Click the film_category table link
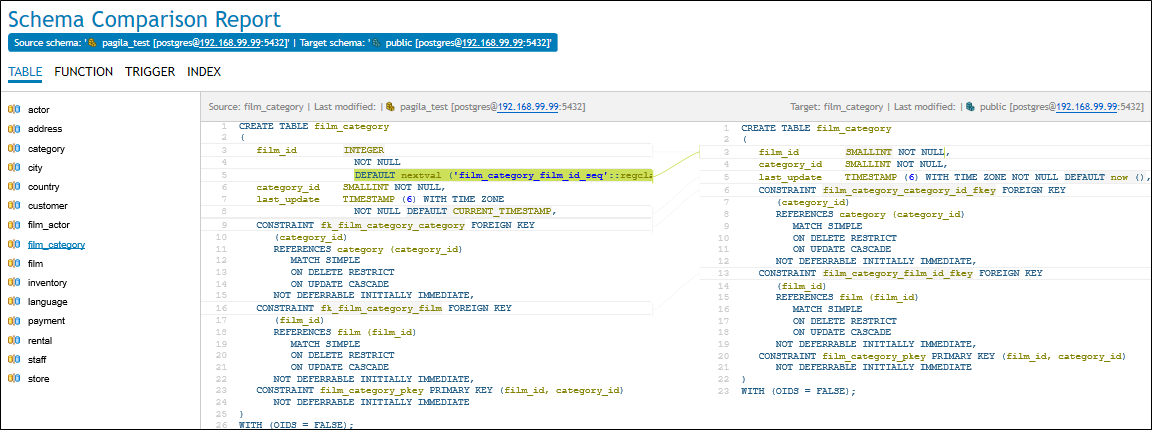 click(x=56, y=245)
